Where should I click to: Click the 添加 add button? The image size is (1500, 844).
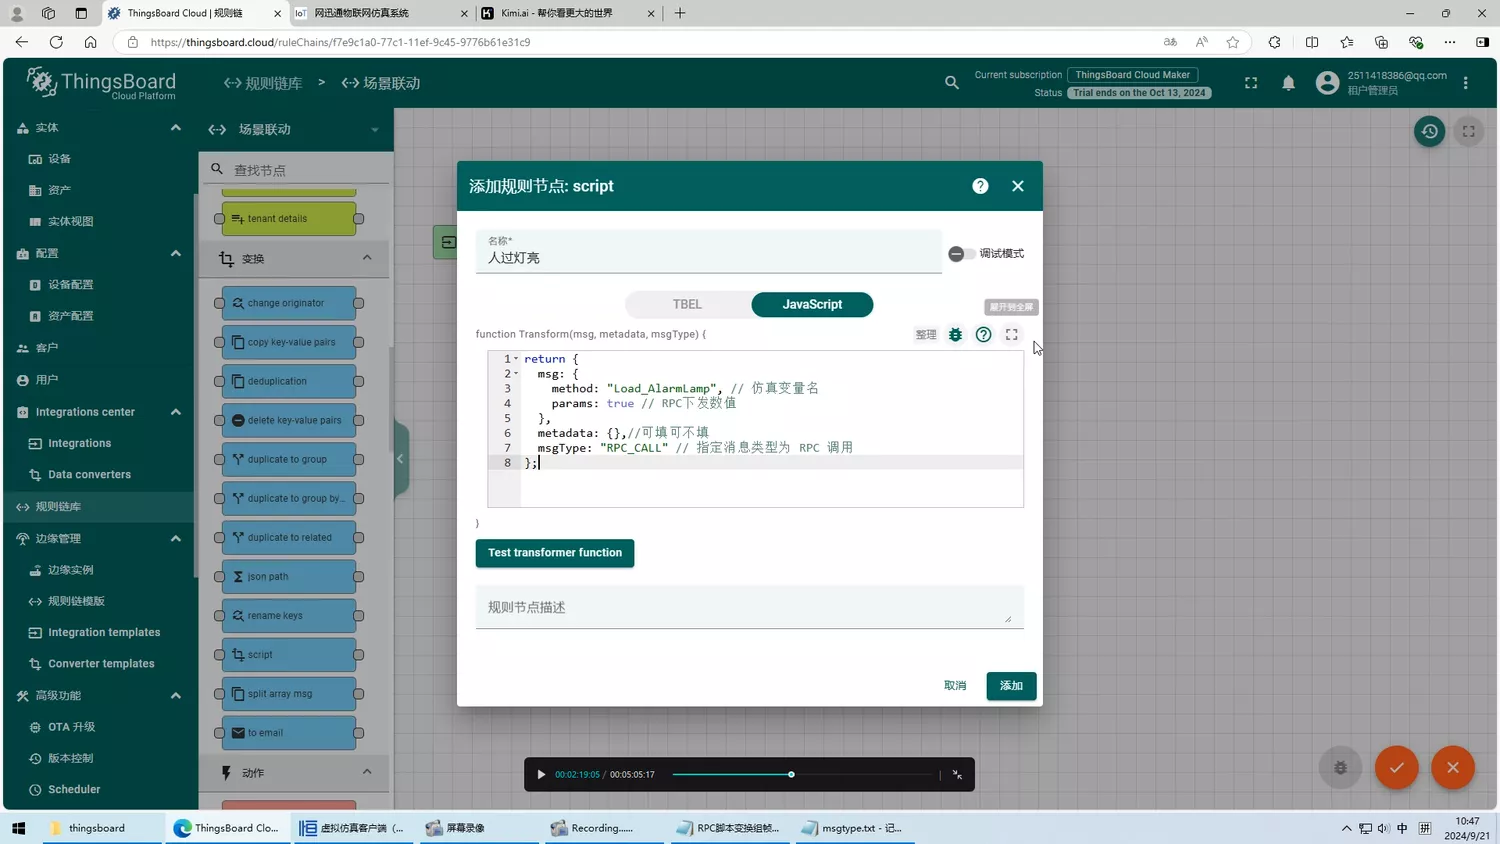pos(1010,686)
